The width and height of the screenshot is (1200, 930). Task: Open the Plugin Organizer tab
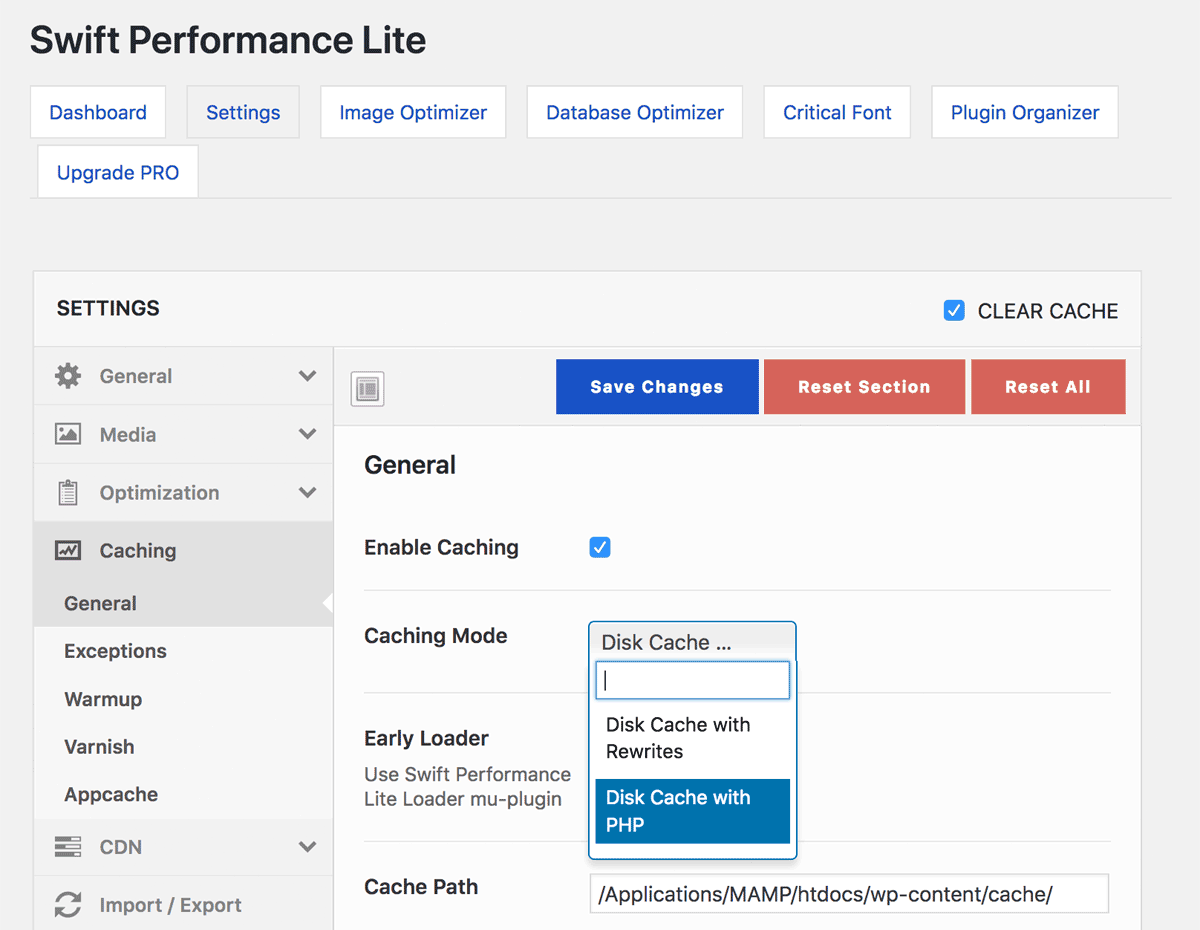[1025, 112]
